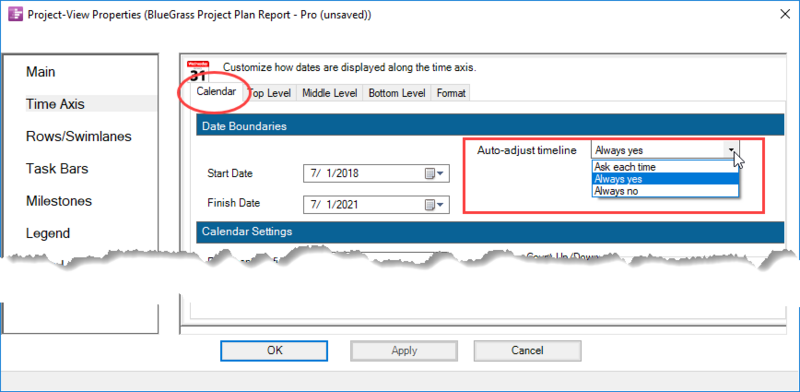Viewport: 800px width, 392px height.
Task: Switch to the Calendar tab
Action: click(x=216, y=92)
